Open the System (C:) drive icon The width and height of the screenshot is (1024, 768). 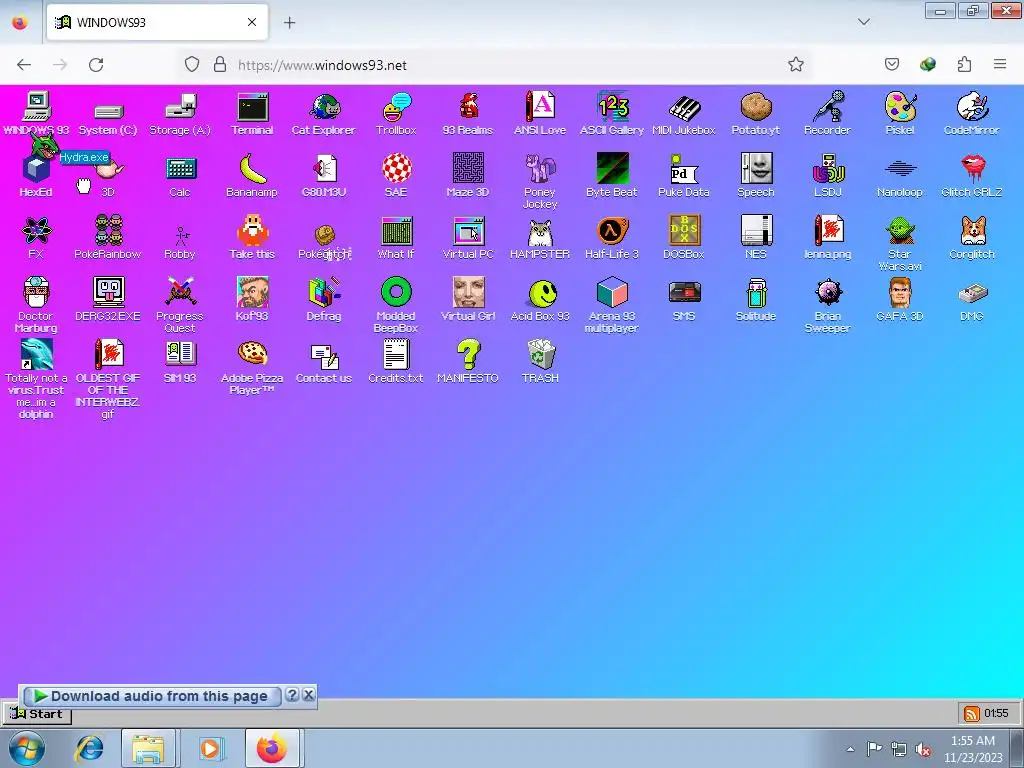[108, 110]
